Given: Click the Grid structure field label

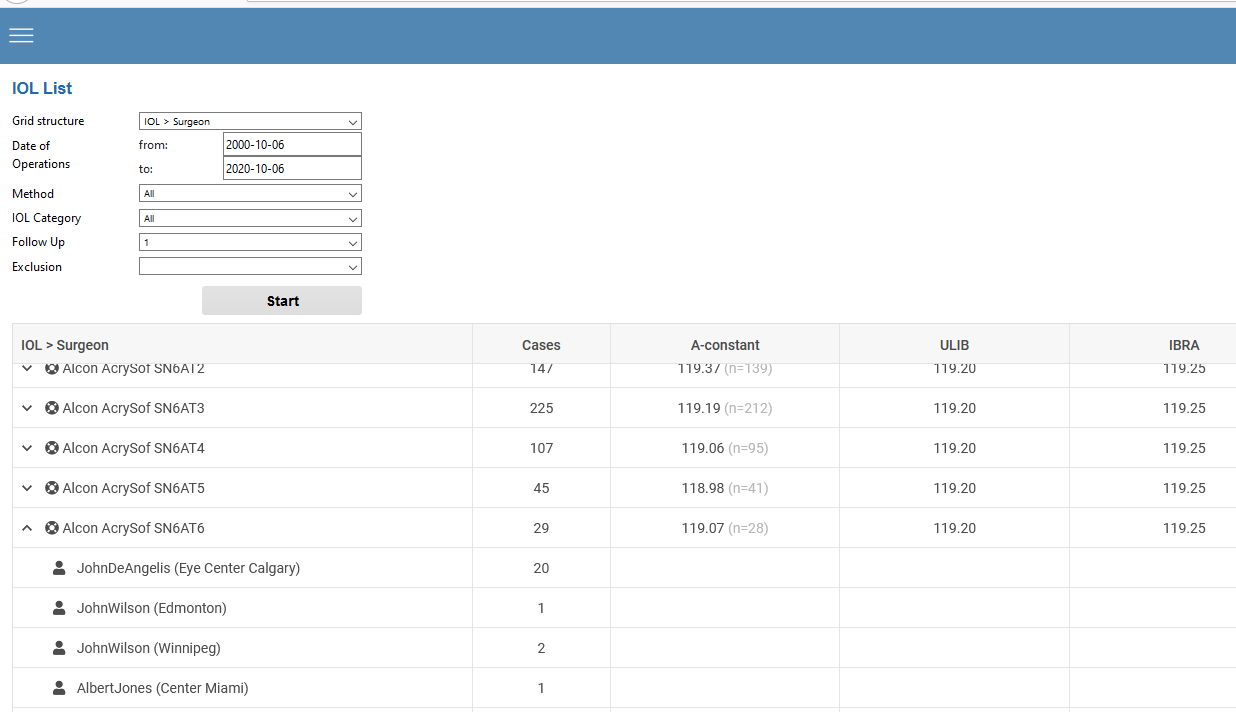Looking at the screenshot, I should click(x=48, y=121).
